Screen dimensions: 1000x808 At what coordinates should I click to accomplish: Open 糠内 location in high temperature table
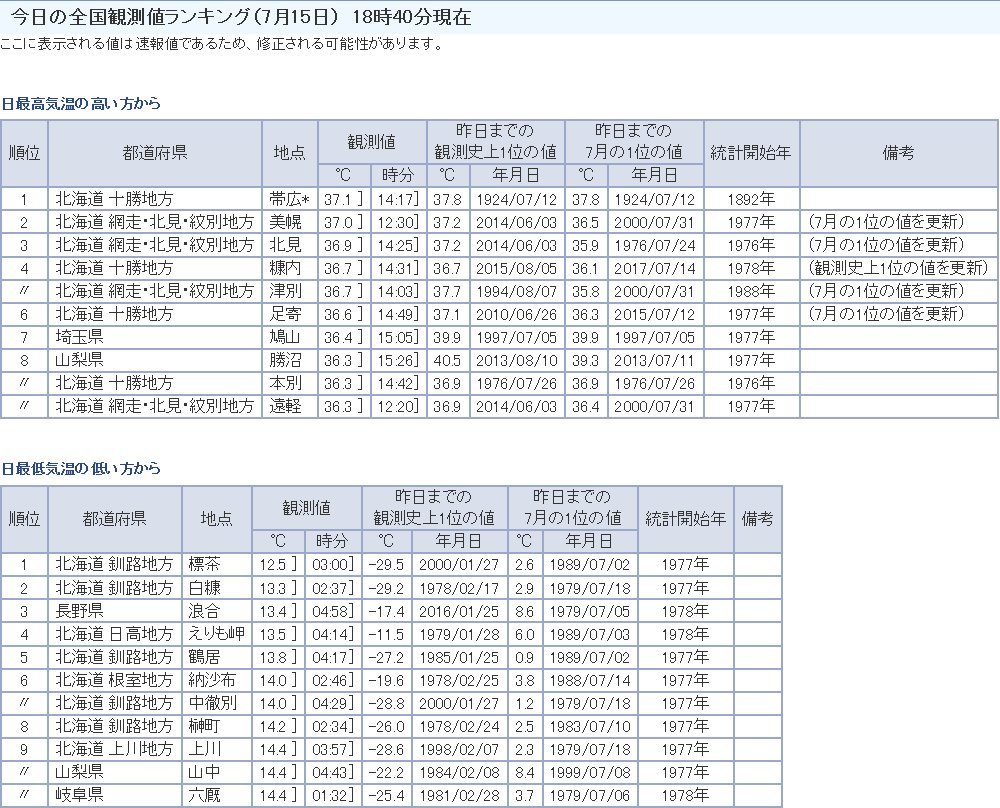(x=284, y=268)
